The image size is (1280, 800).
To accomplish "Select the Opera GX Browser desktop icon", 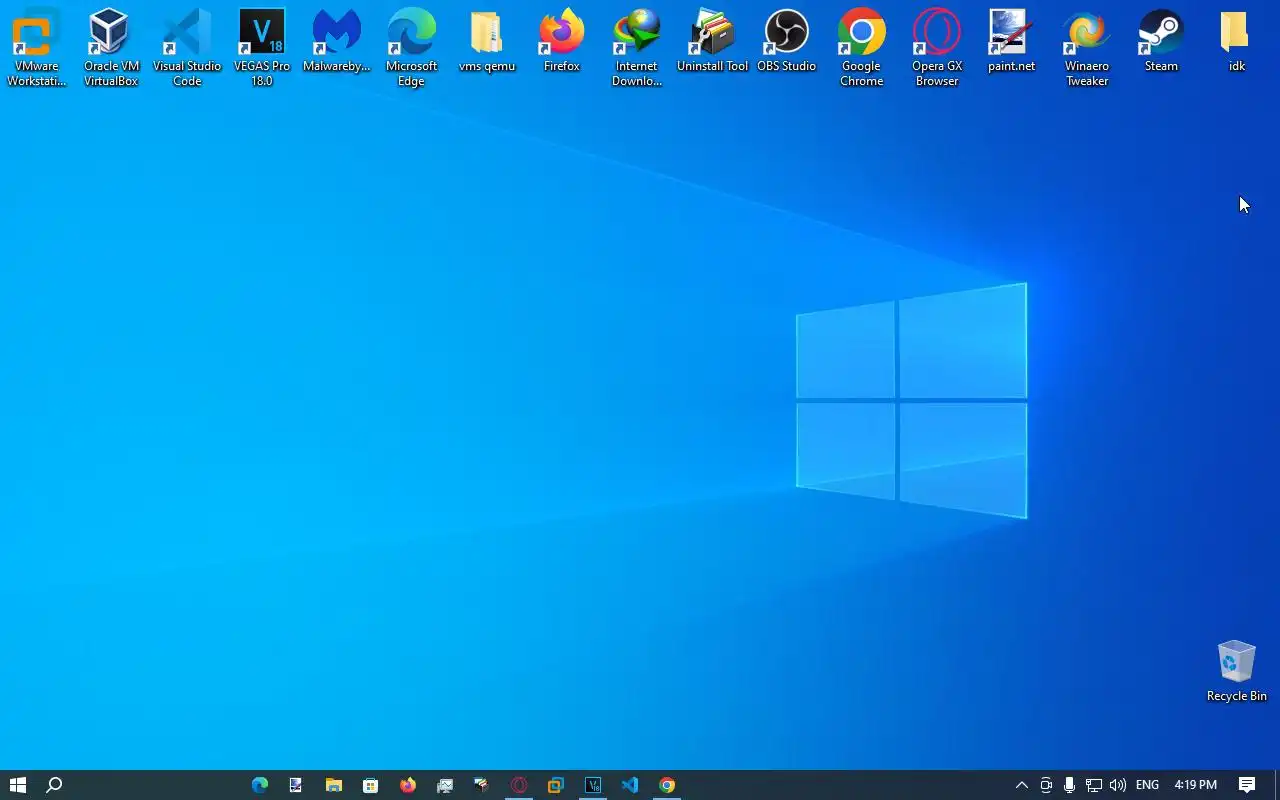I will pyautogui.click(x=937, y=48).
